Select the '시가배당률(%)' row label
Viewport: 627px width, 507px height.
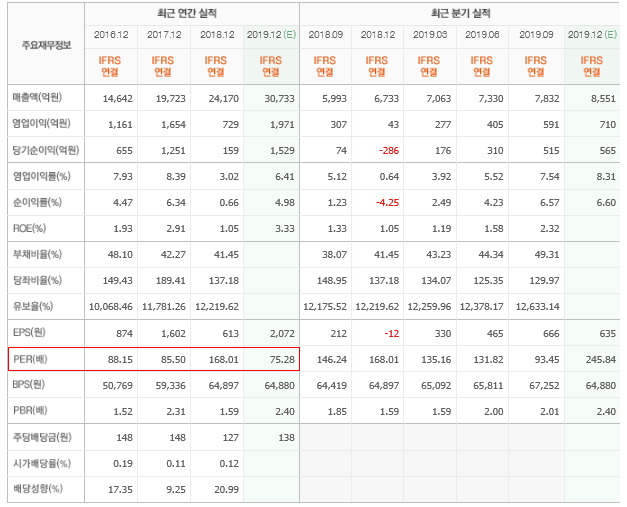pyautogui.click(x=42, y=463)
